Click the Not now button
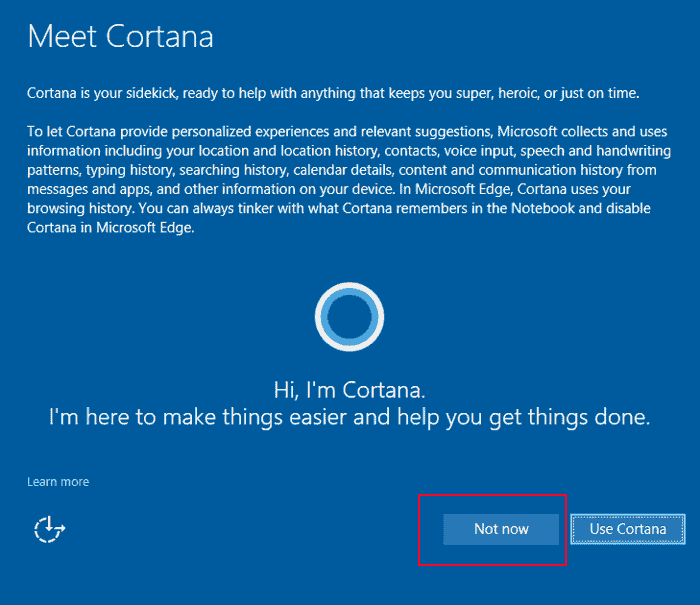The height and width of the screenshot is (605, 700). (x=500, y=529)
